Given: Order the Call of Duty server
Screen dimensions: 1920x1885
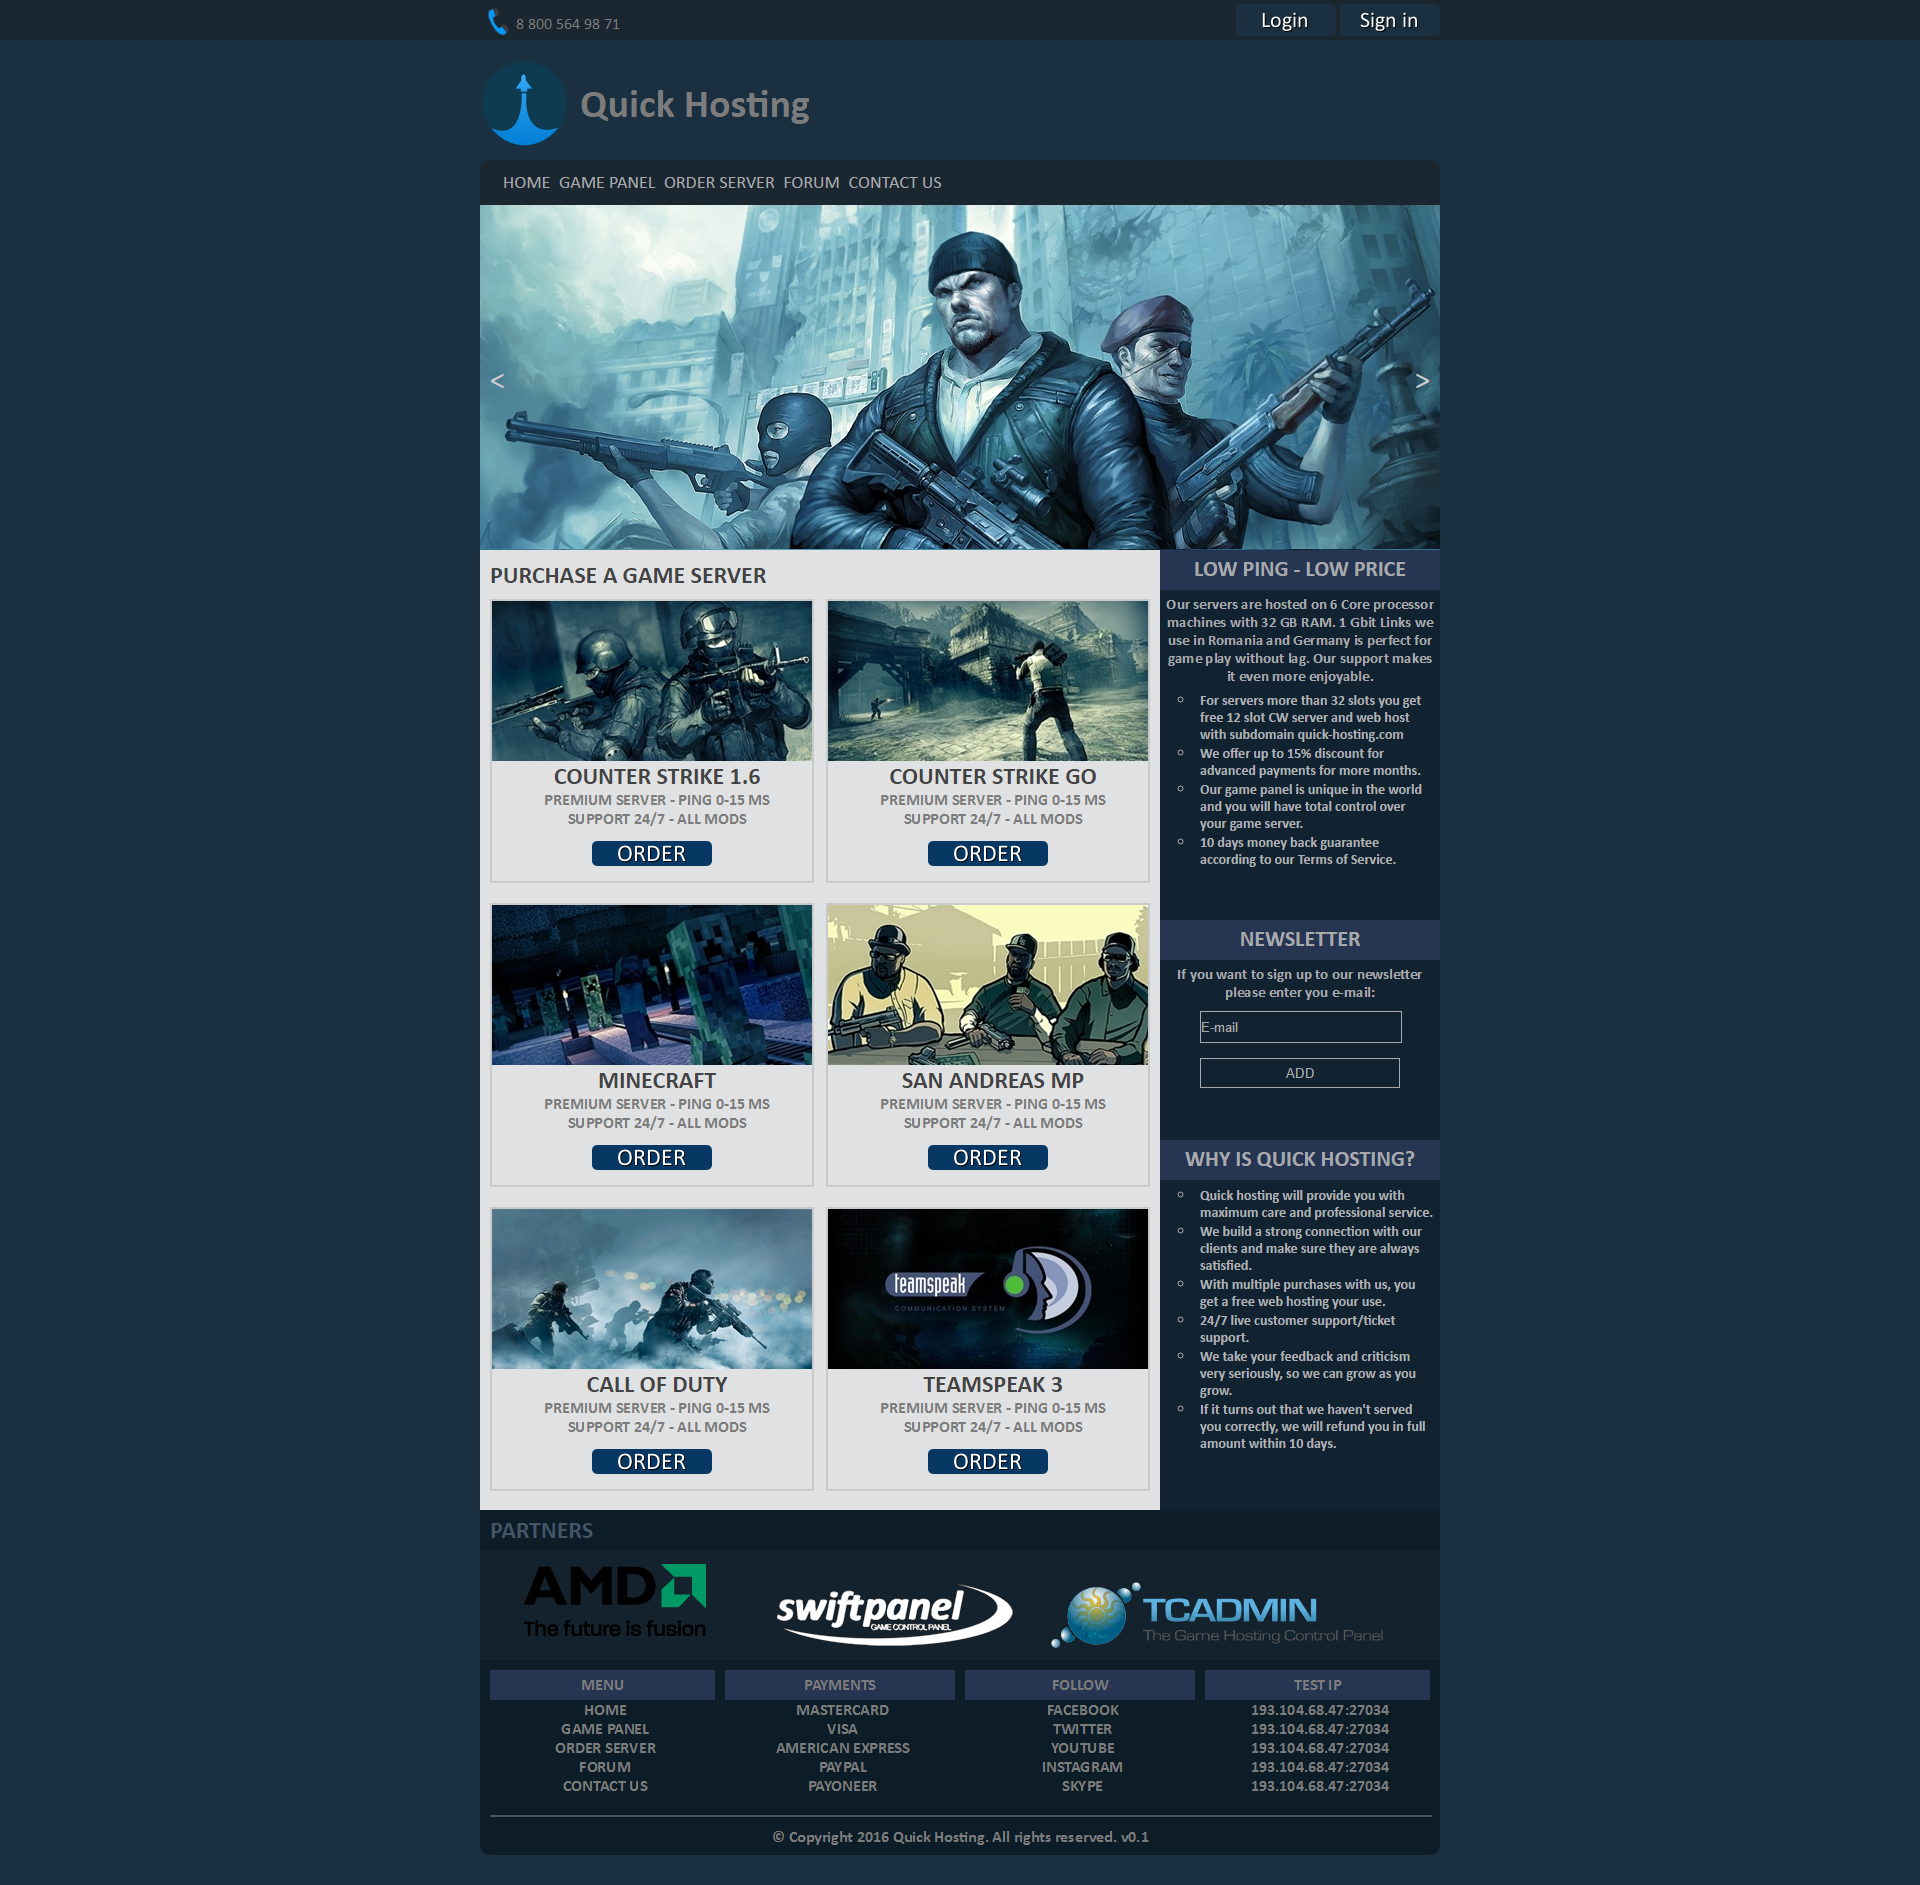Looking at the screenshot, I should [x=651, y=1461].
